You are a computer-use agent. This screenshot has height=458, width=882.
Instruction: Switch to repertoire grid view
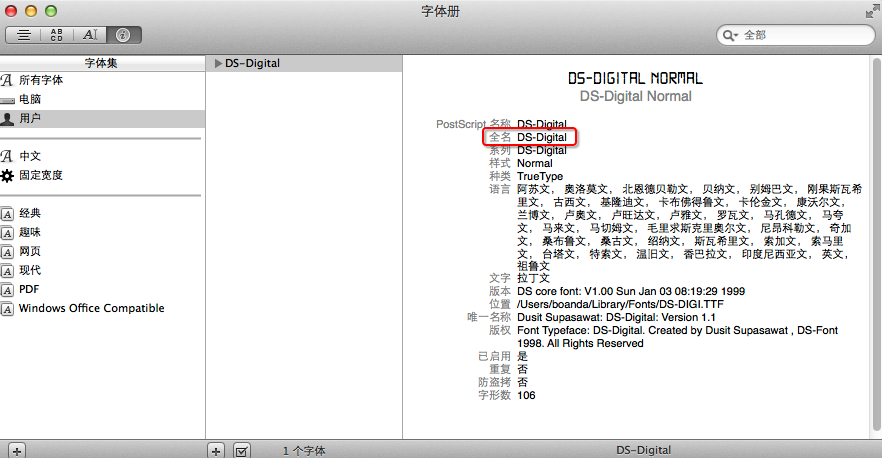coord(57,35)
